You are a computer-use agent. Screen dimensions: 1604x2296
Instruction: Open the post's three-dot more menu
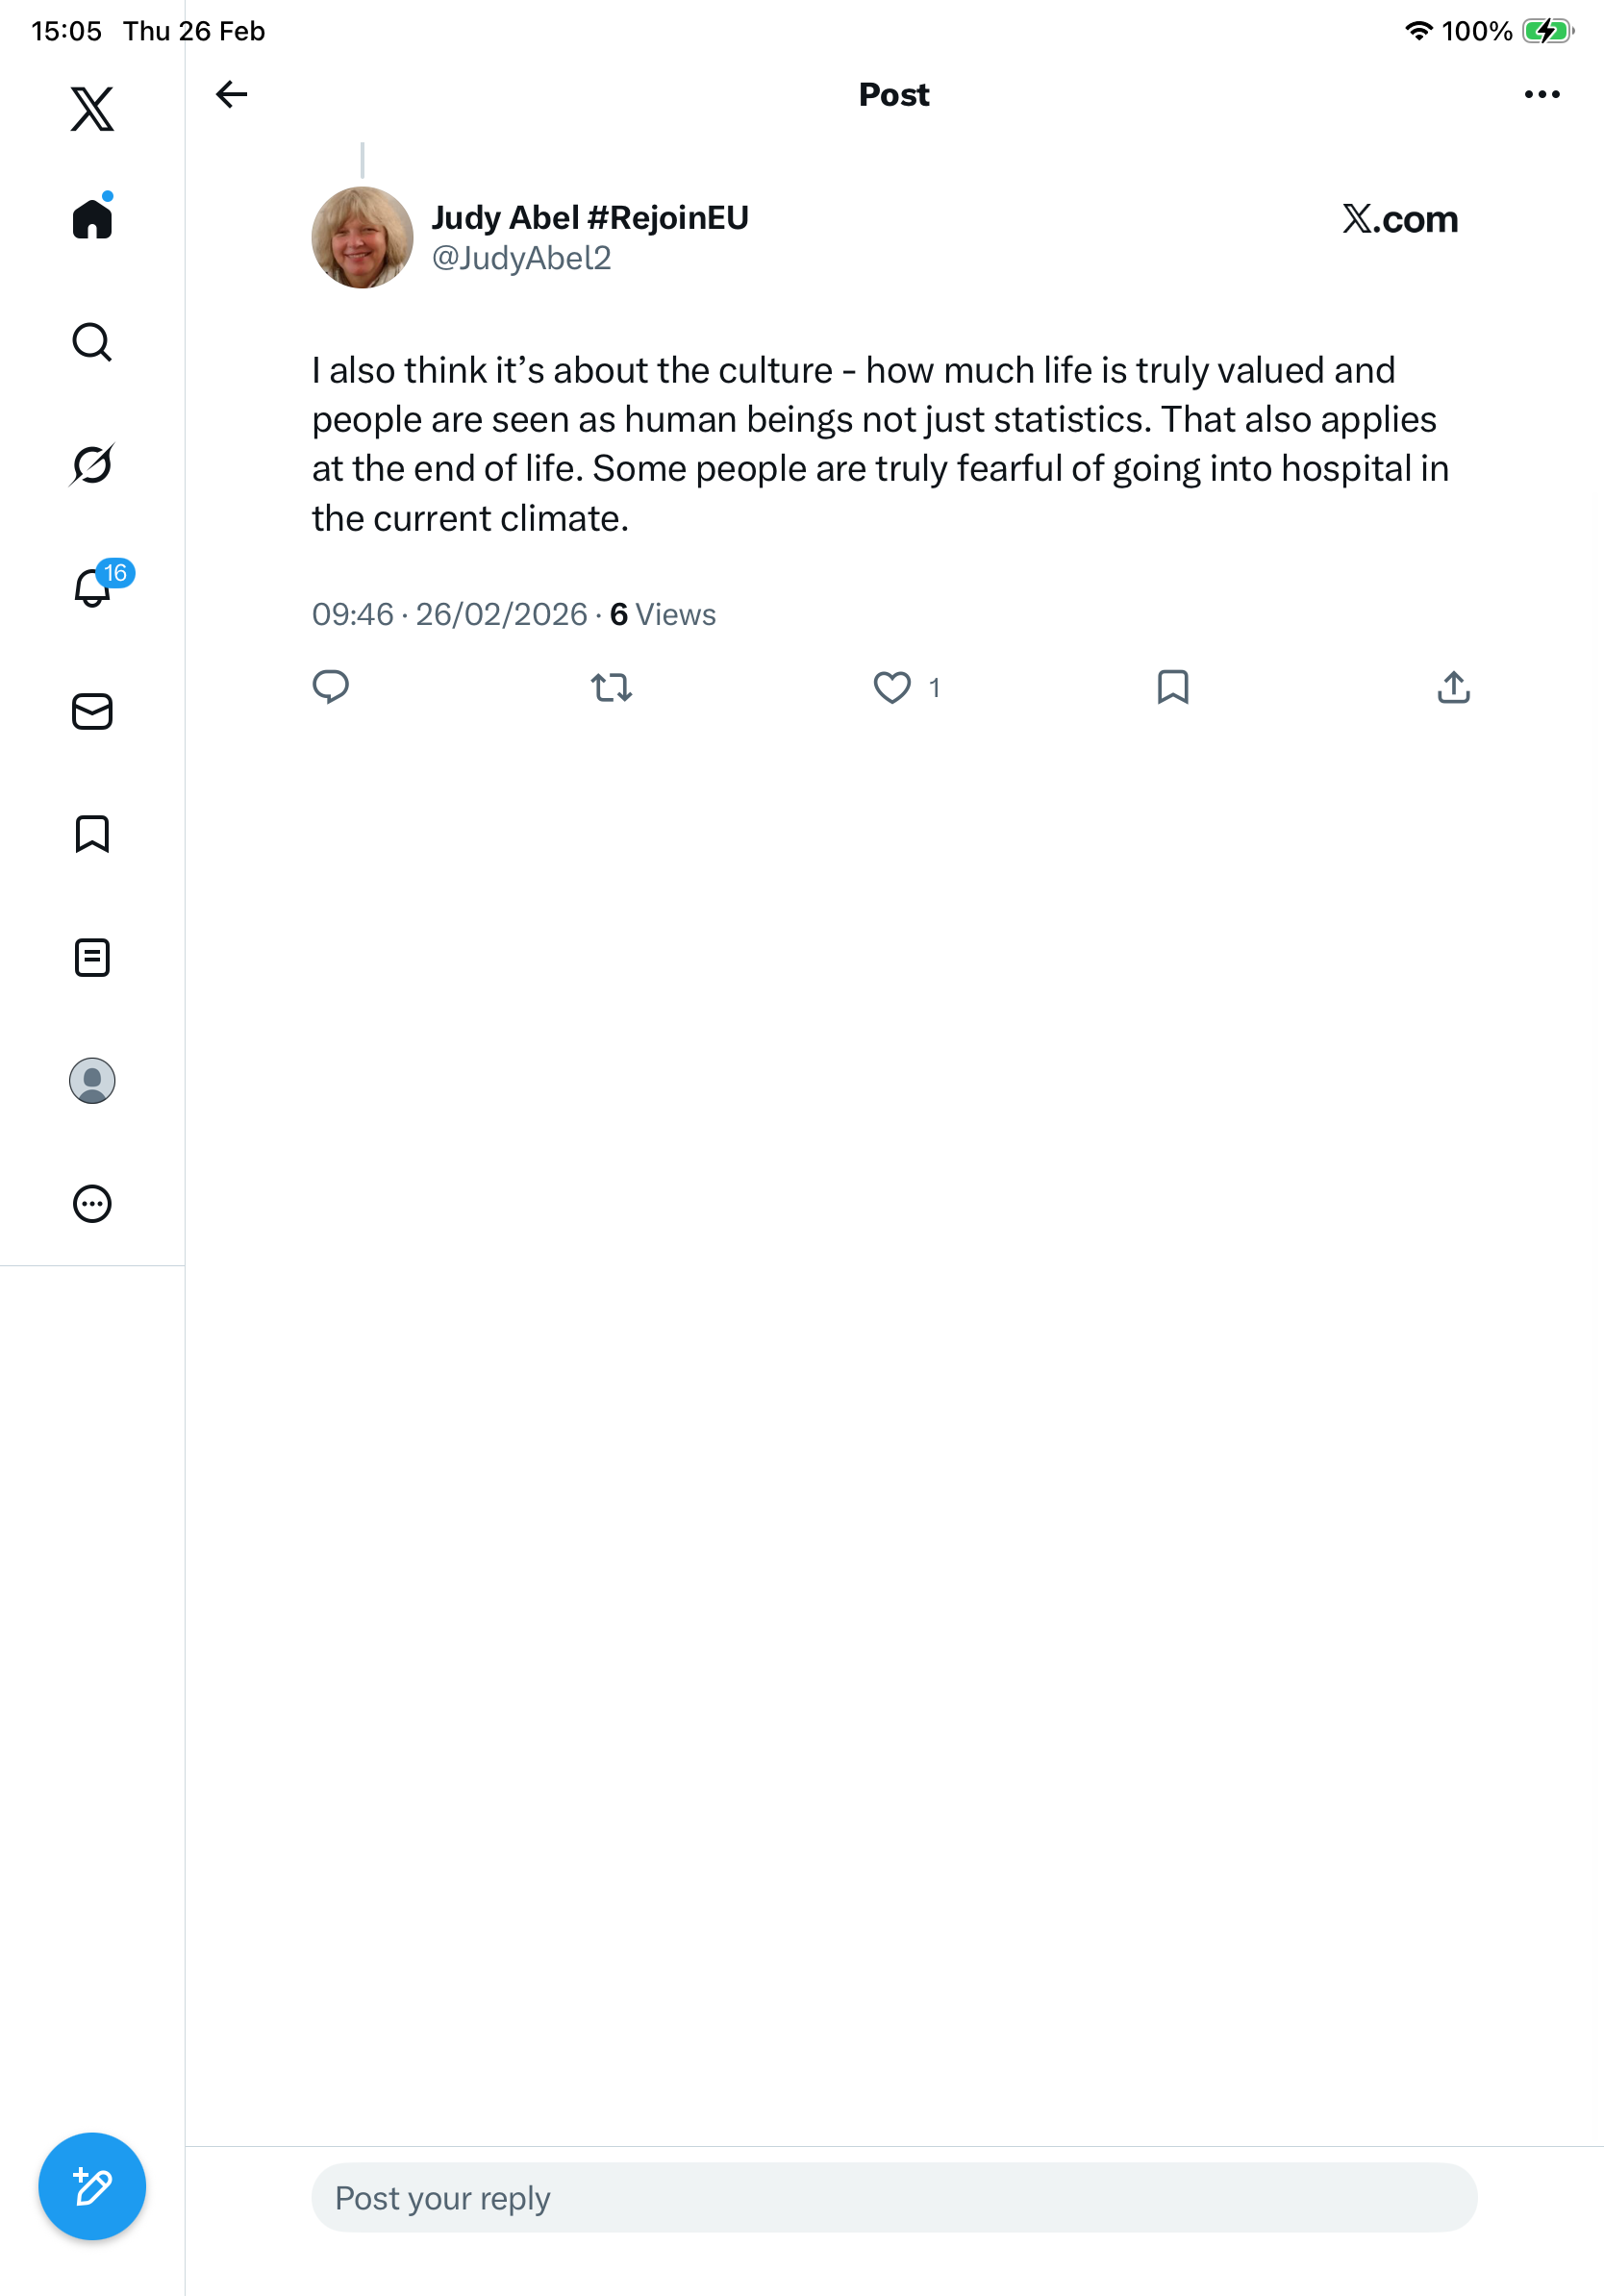pos(1541,94)
